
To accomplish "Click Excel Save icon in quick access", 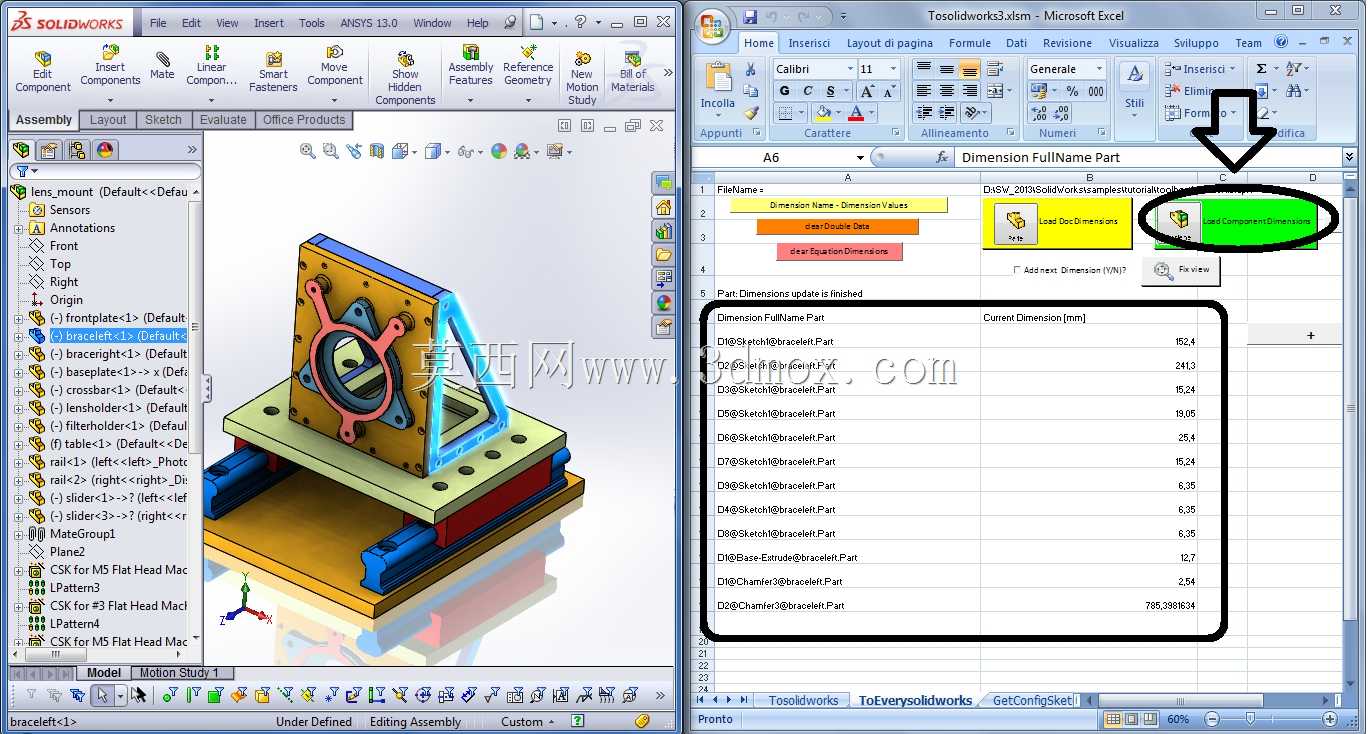I will coord(750,15).
